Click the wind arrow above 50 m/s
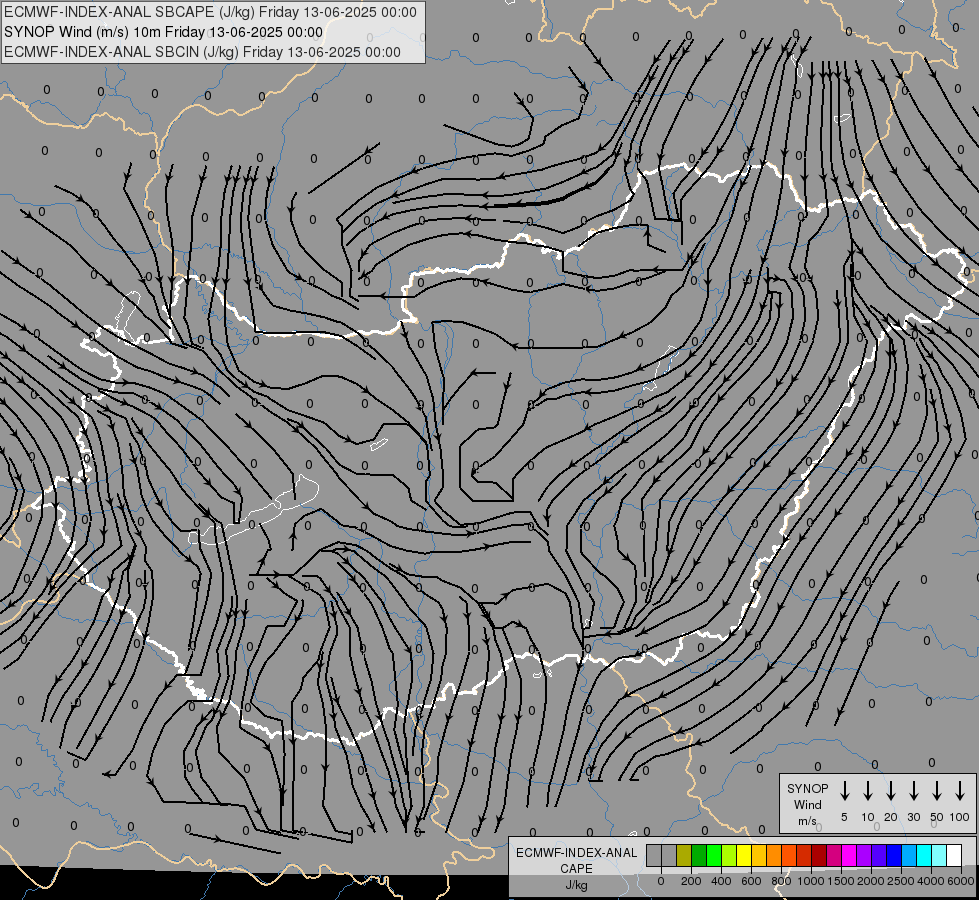Viewport: 979px width, 900px height. point(937,791)
